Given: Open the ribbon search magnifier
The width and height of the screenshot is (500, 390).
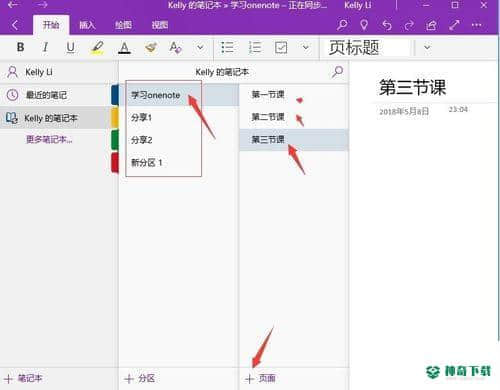Looking at the screenshot, I should [342, 25].
